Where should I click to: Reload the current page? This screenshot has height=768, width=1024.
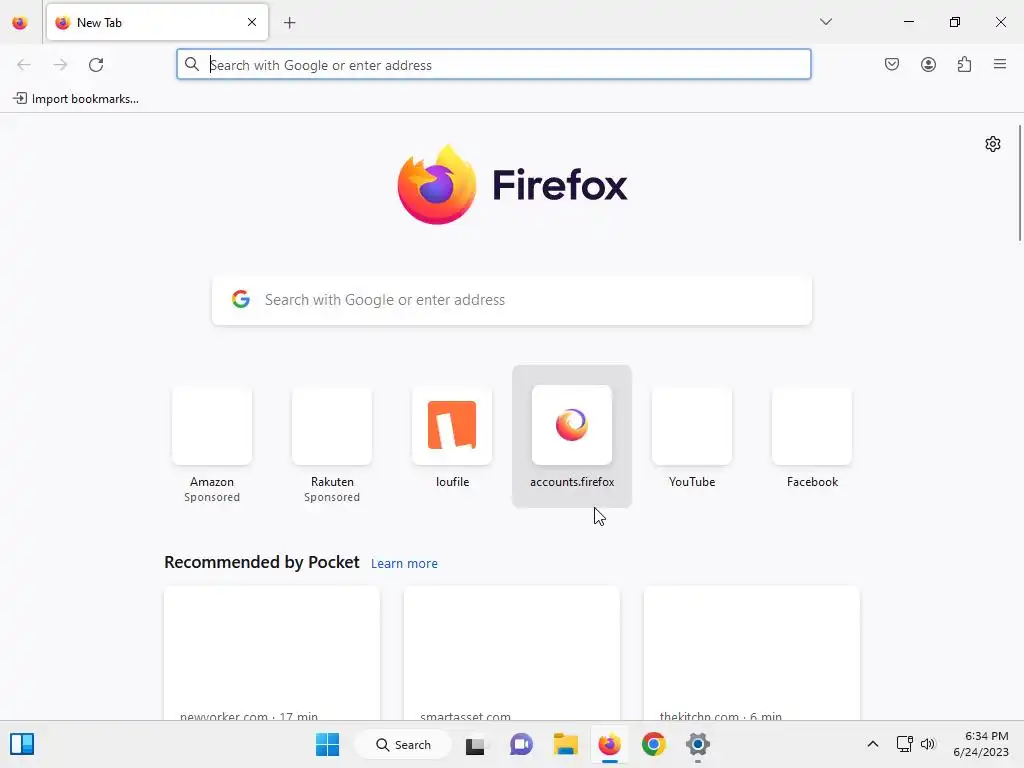tap(96, 65)
